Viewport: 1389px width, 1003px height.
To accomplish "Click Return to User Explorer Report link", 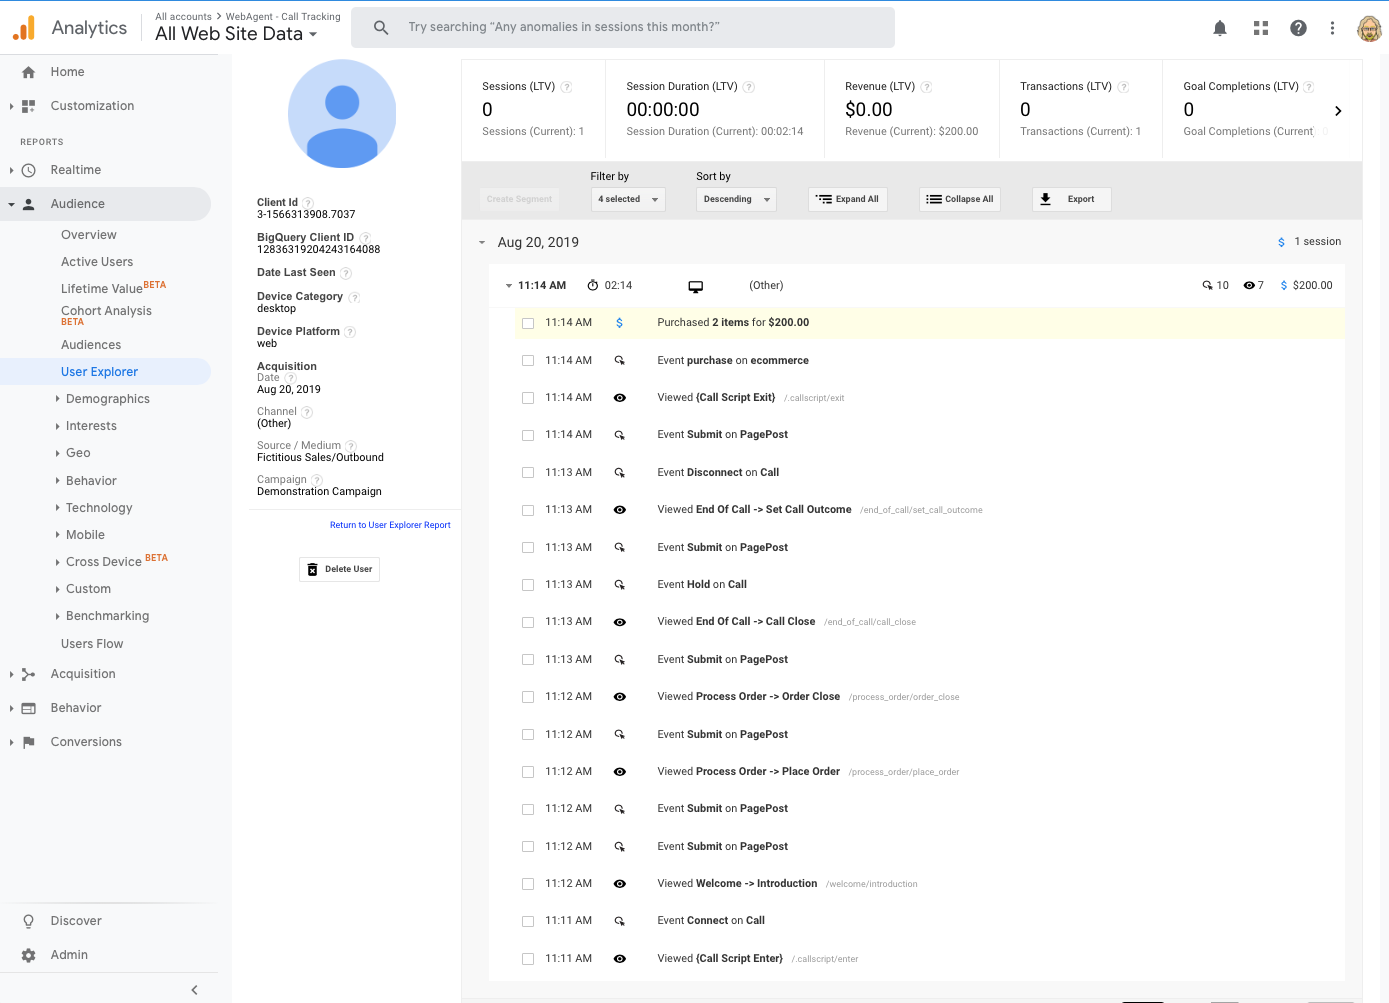I will [x=390, y=525].
